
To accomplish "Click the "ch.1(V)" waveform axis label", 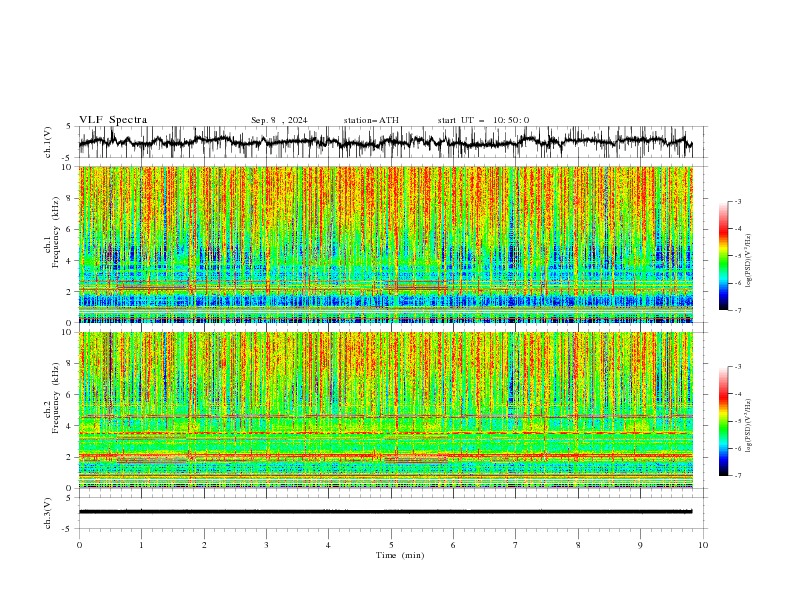I will coord(48,142).
